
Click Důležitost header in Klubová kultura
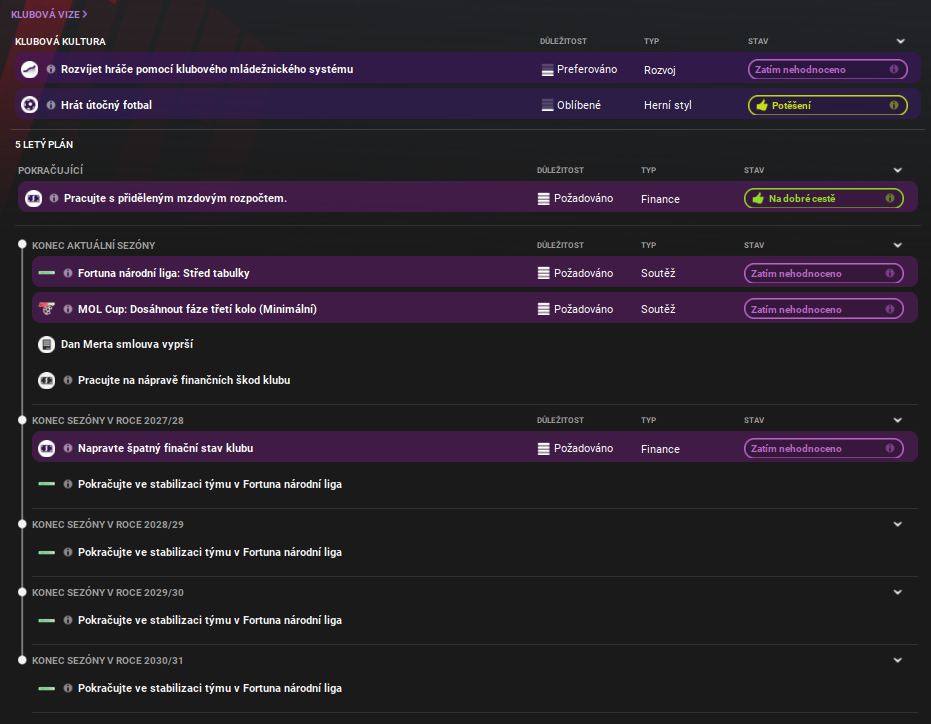click(563, 42)
